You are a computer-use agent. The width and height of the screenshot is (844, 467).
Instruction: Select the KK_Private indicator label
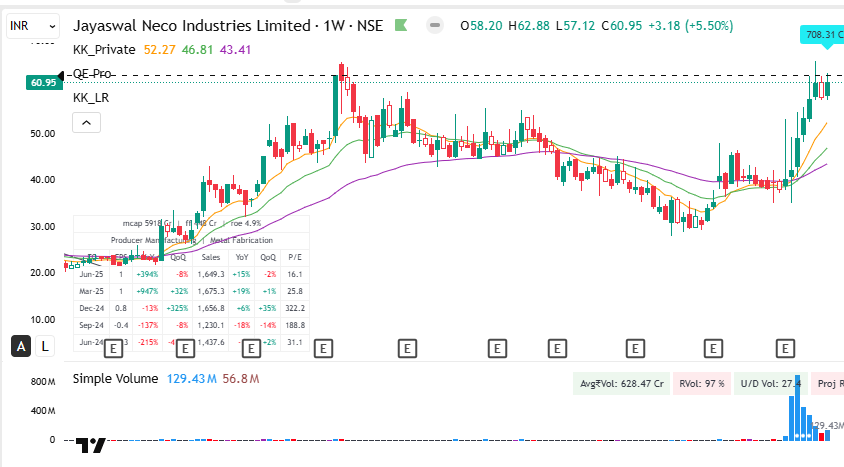[104, 49]
